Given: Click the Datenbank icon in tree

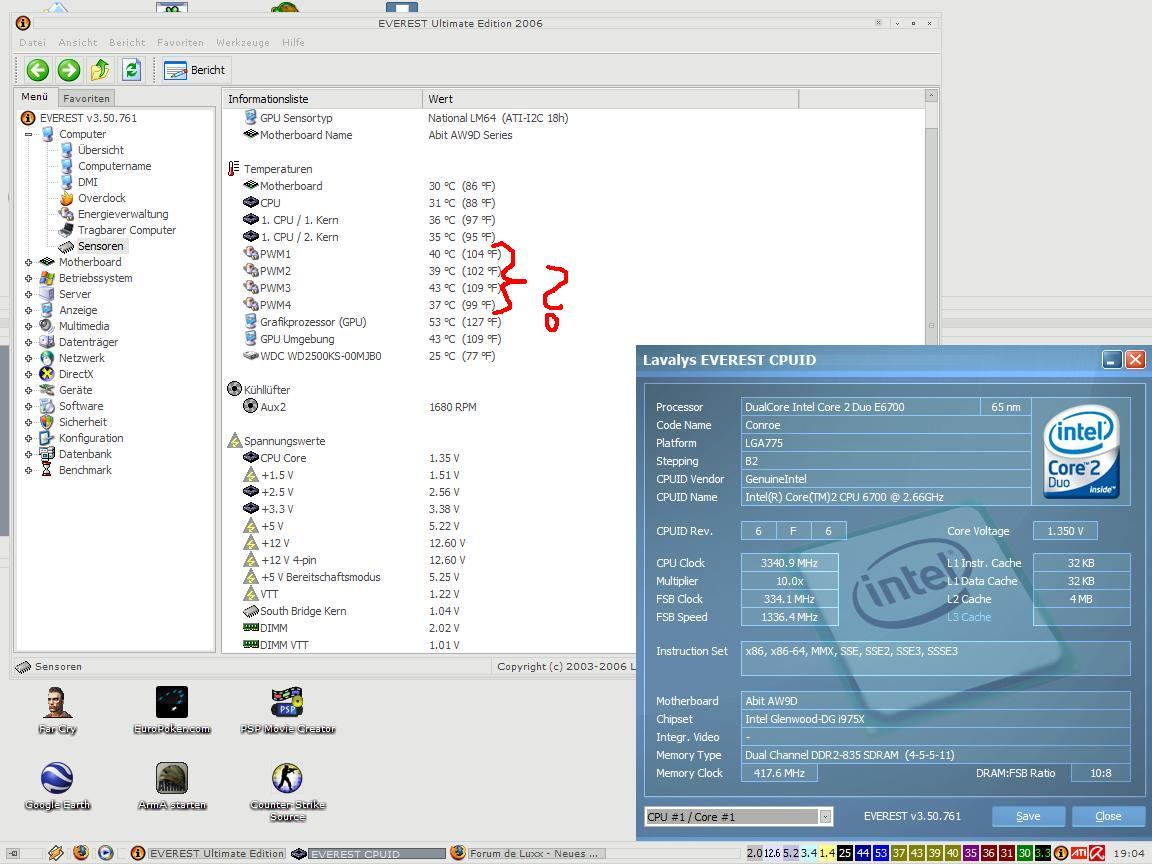Looking at the screenshot, I should click(x=47, y=454).
